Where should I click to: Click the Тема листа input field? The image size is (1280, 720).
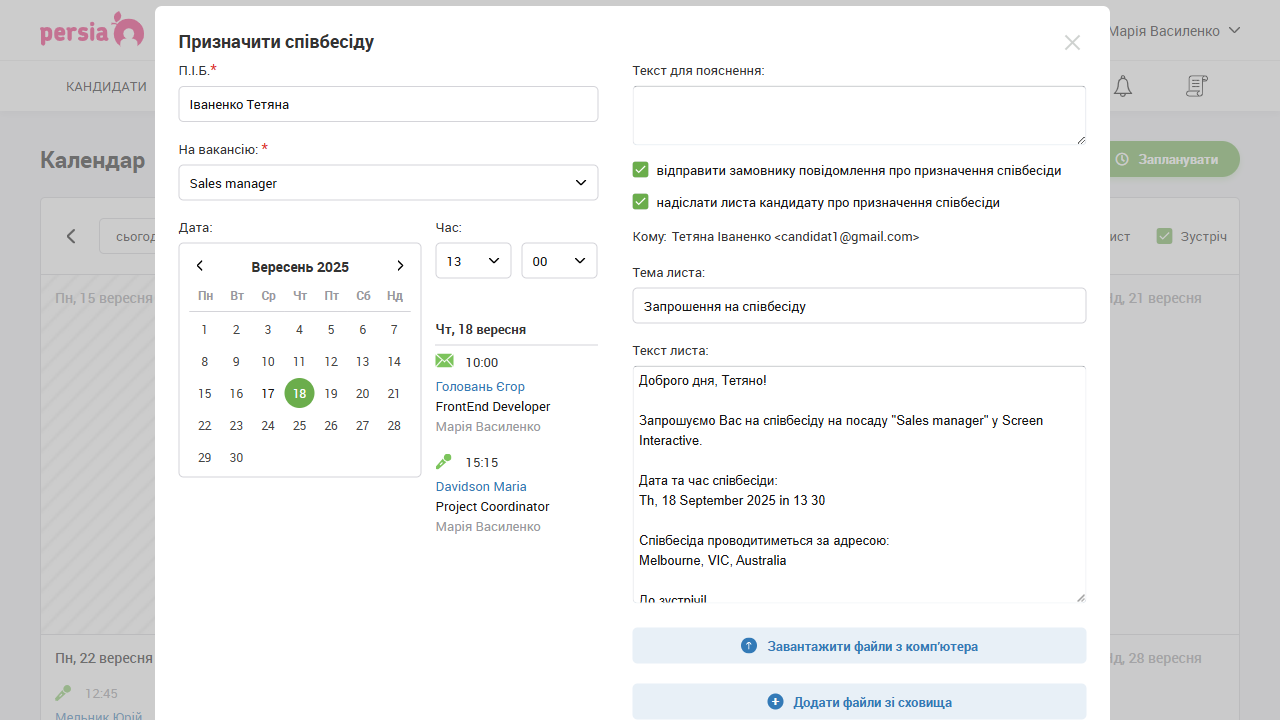(x=859, y=306)
